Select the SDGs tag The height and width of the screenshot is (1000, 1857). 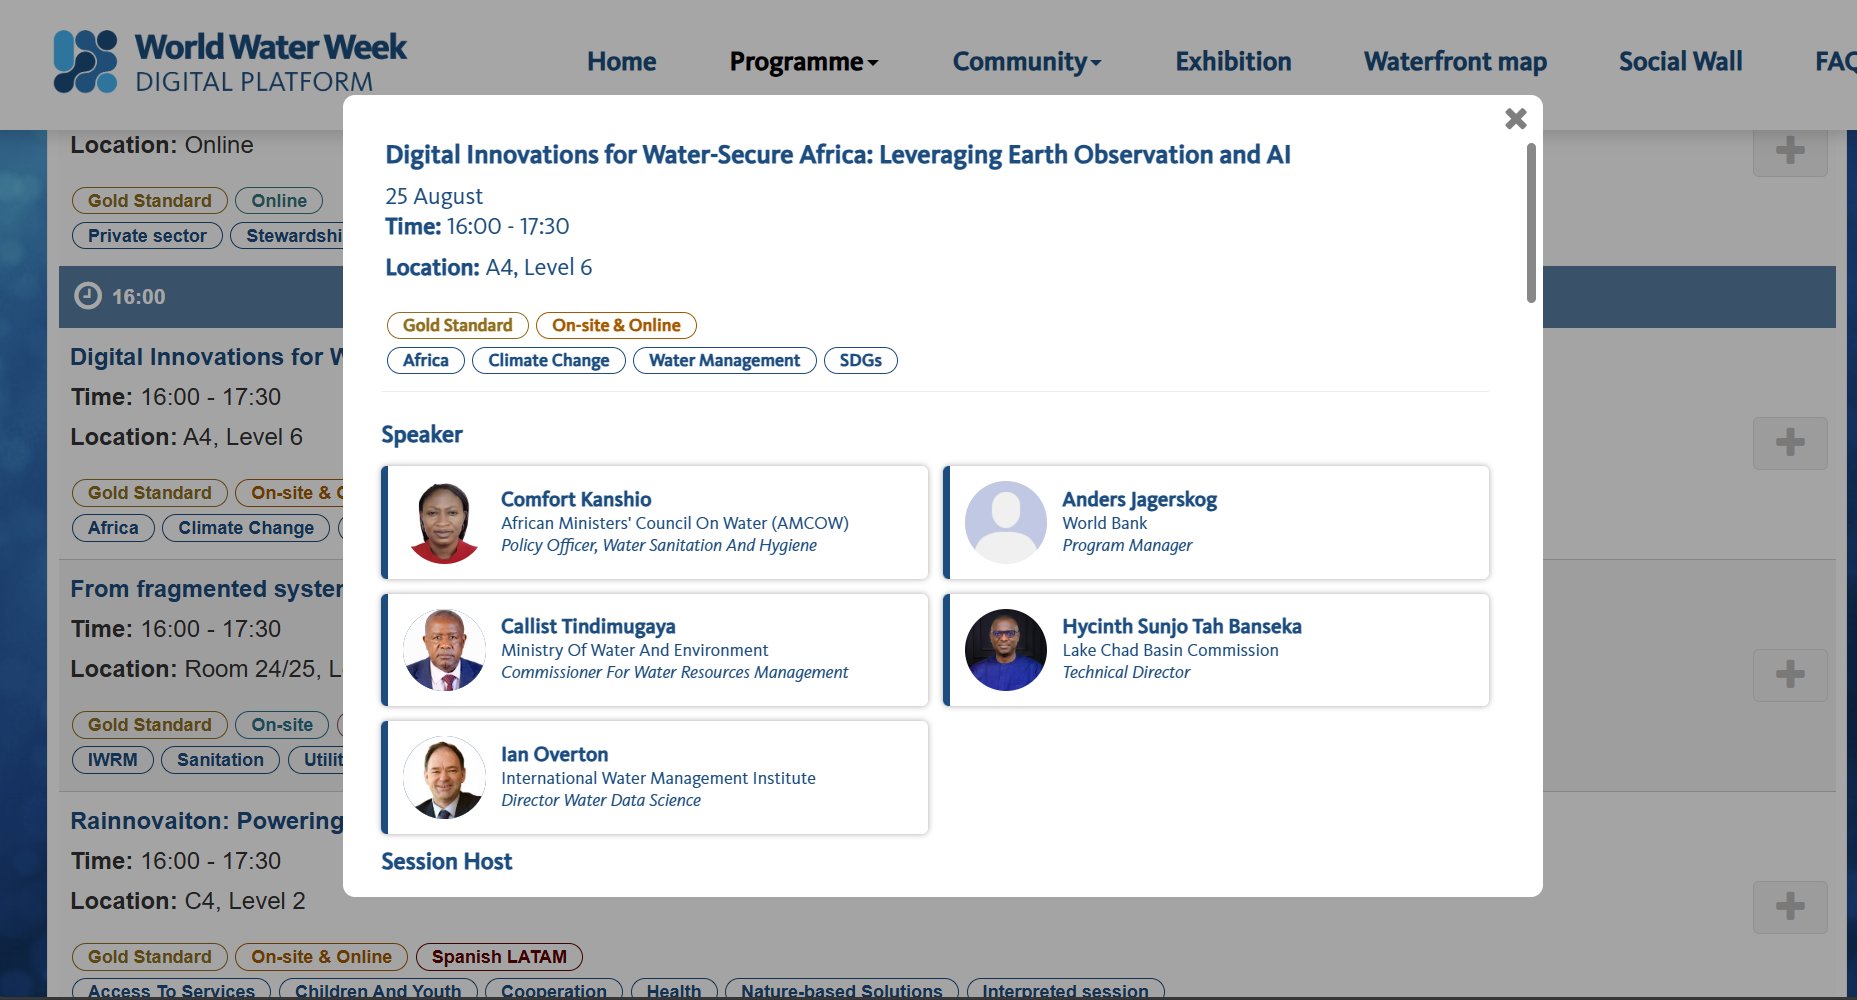pyautogui.click(x=860, y=360)
